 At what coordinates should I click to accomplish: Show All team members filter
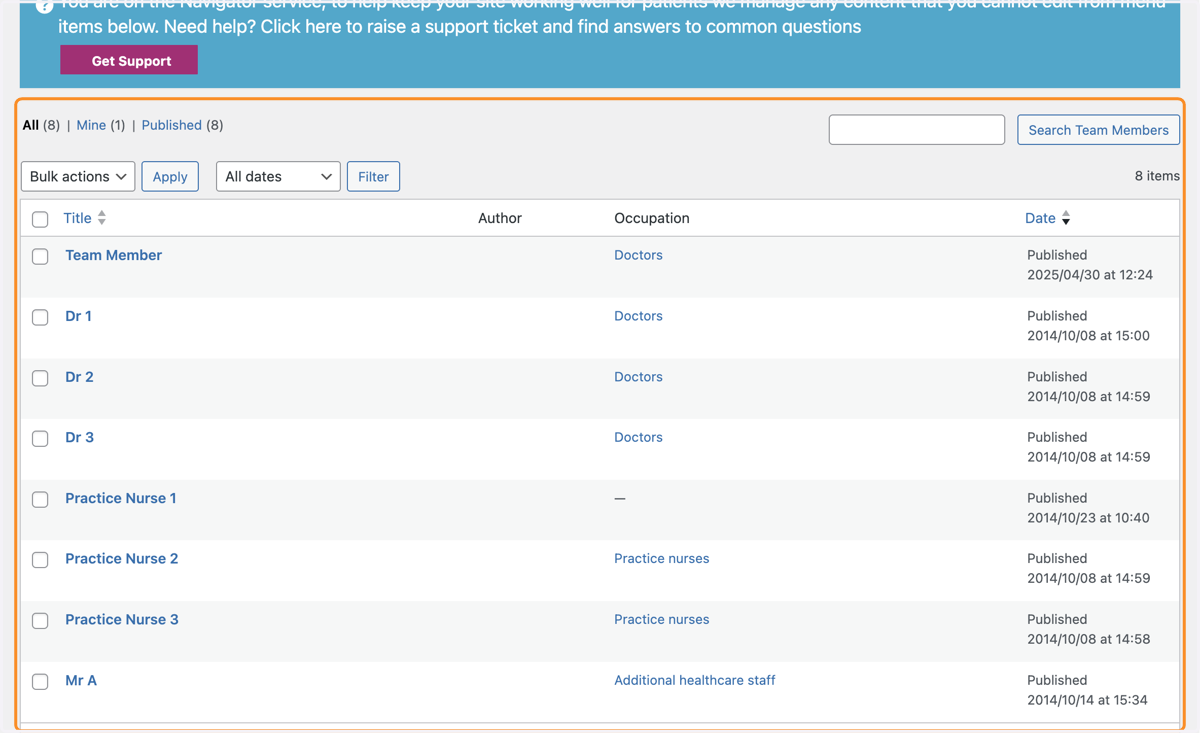pos(30,125)
